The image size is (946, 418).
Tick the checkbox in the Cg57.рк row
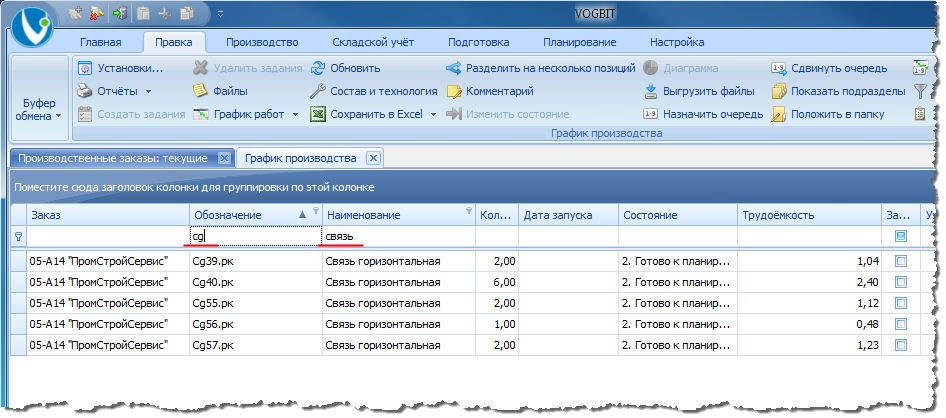pos(901,346)
